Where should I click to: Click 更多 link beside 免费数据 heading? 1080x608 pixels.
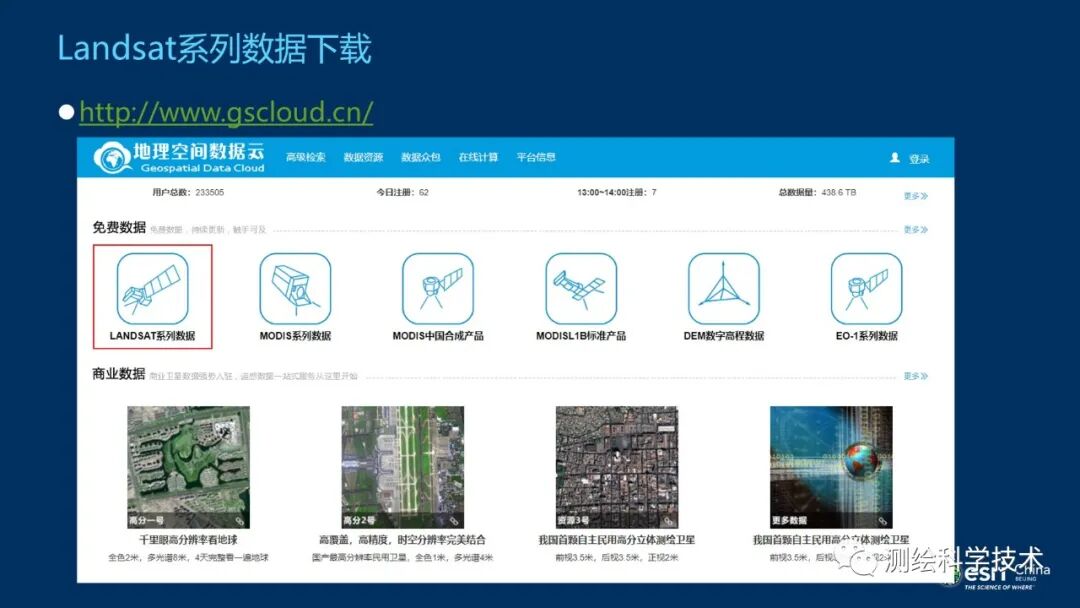point(915,229)
